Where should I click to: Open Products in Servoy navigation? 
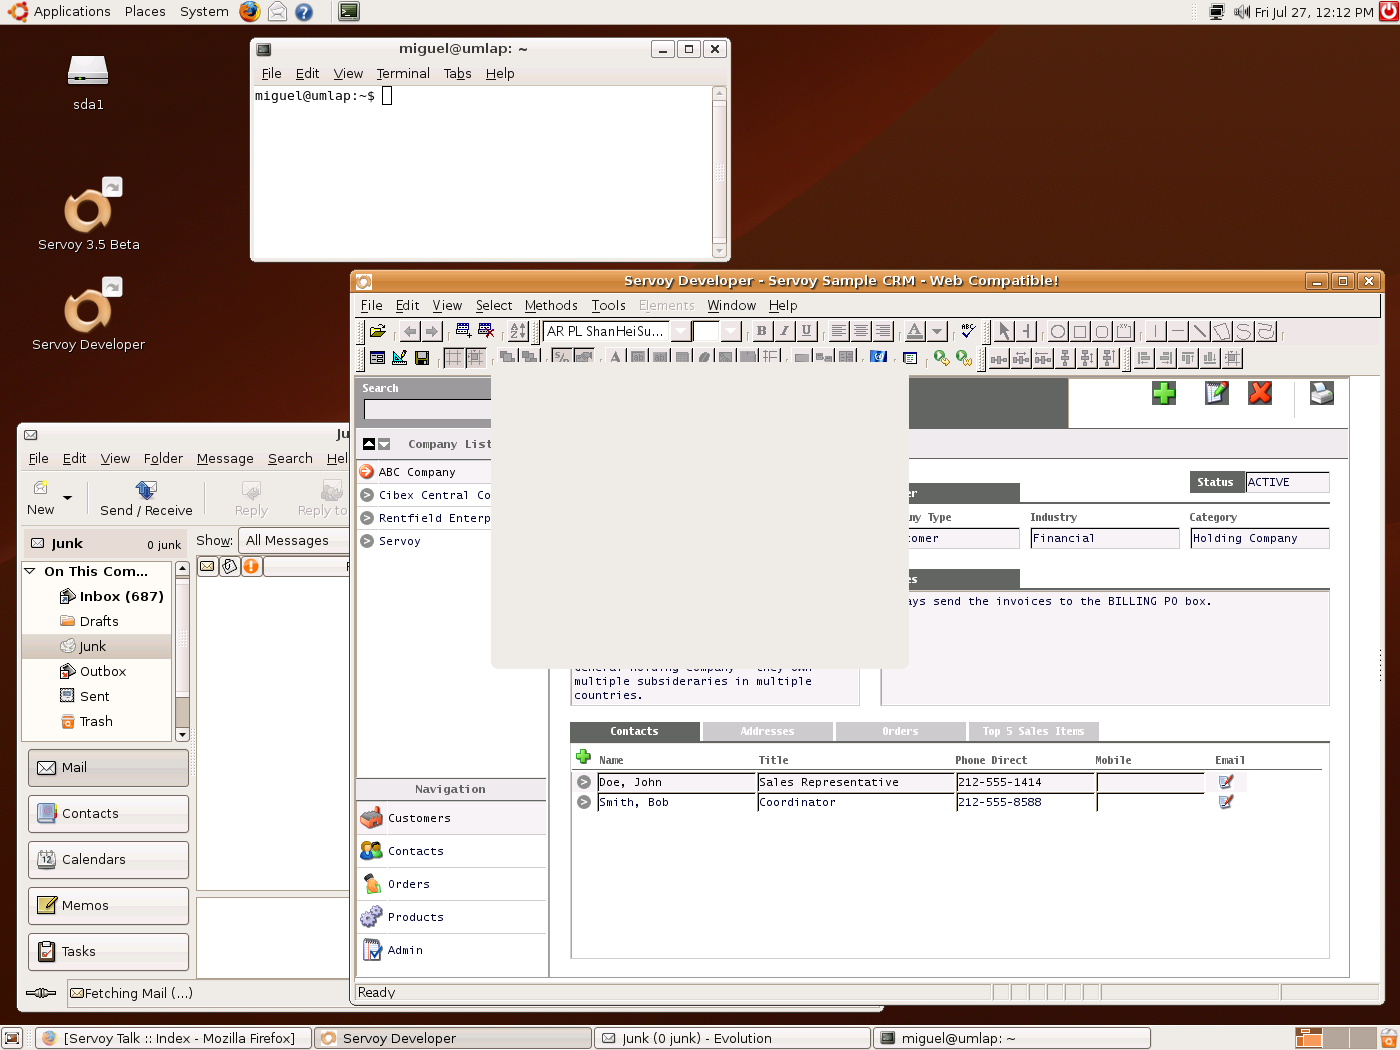coord(451,917)
